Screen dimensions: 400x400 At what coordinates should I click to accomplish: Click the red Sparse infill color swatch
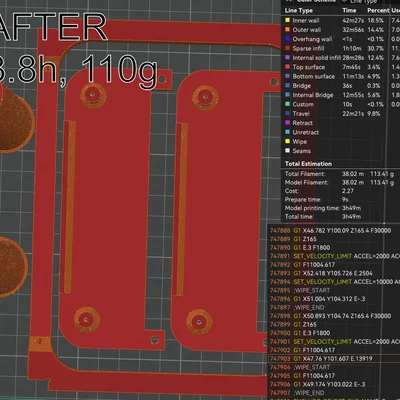(x=287, y=48)
